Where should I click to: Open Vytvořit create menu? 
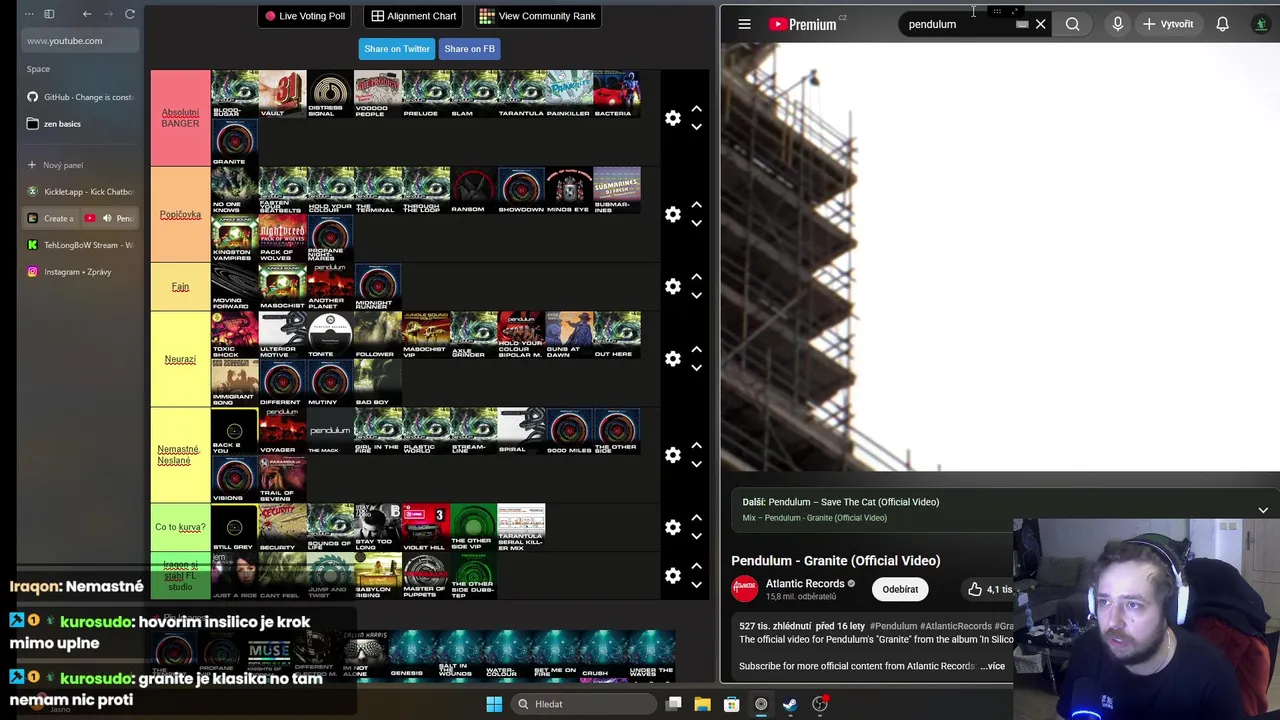[x=1168, y=24]
